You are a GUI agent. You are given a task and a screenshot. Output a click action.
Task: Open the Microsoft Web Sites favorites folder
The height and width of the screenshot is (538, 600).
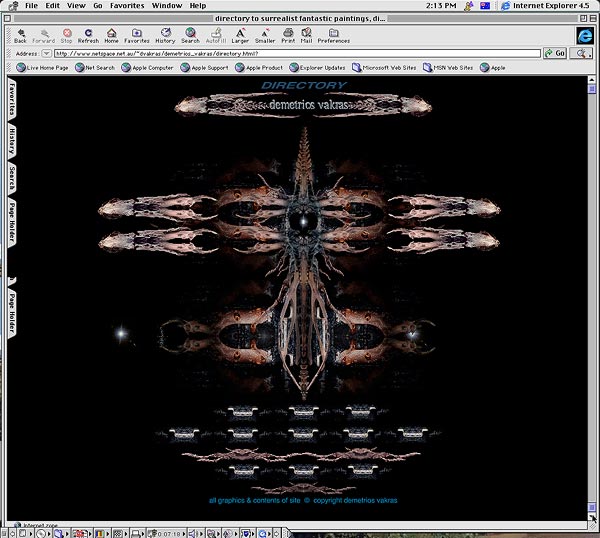pyautogui.click(x=384, y=68)
